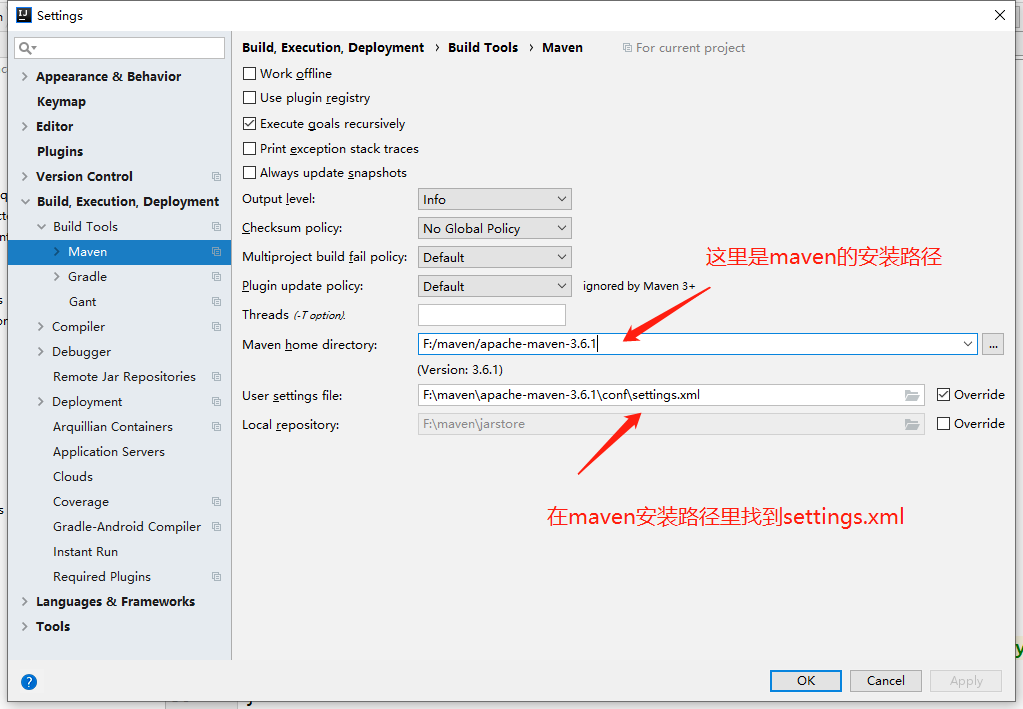Screen dimensions: 1023x709
Task: Click project-level icon beside Coverage row
Action: [217, 502]
